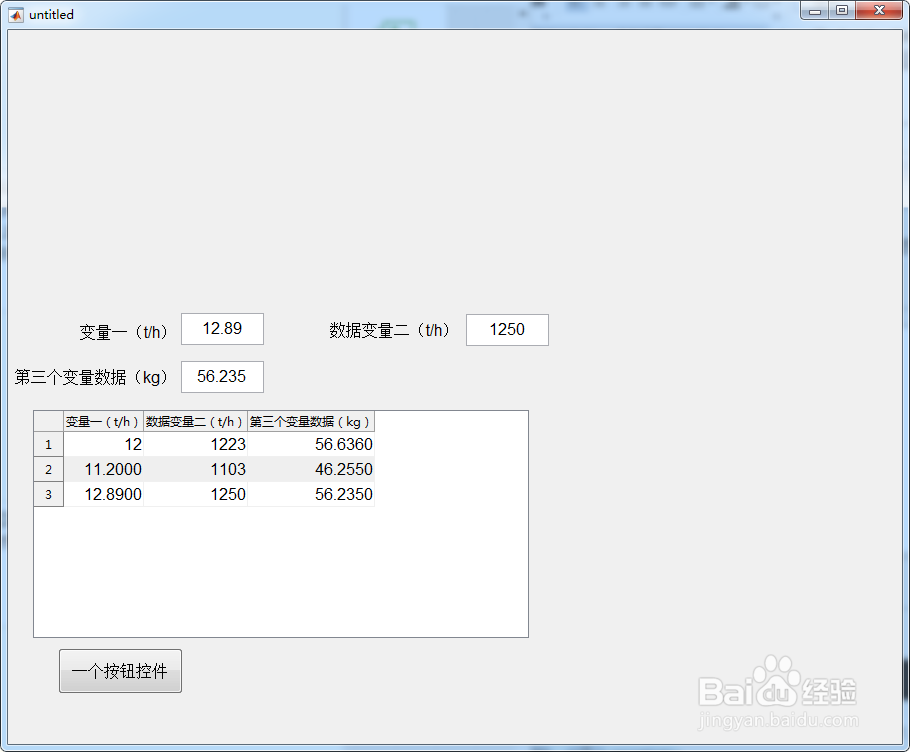Minimize the untitled window
Viewport: 910px width, 752px height.
(x=815, y=11)
